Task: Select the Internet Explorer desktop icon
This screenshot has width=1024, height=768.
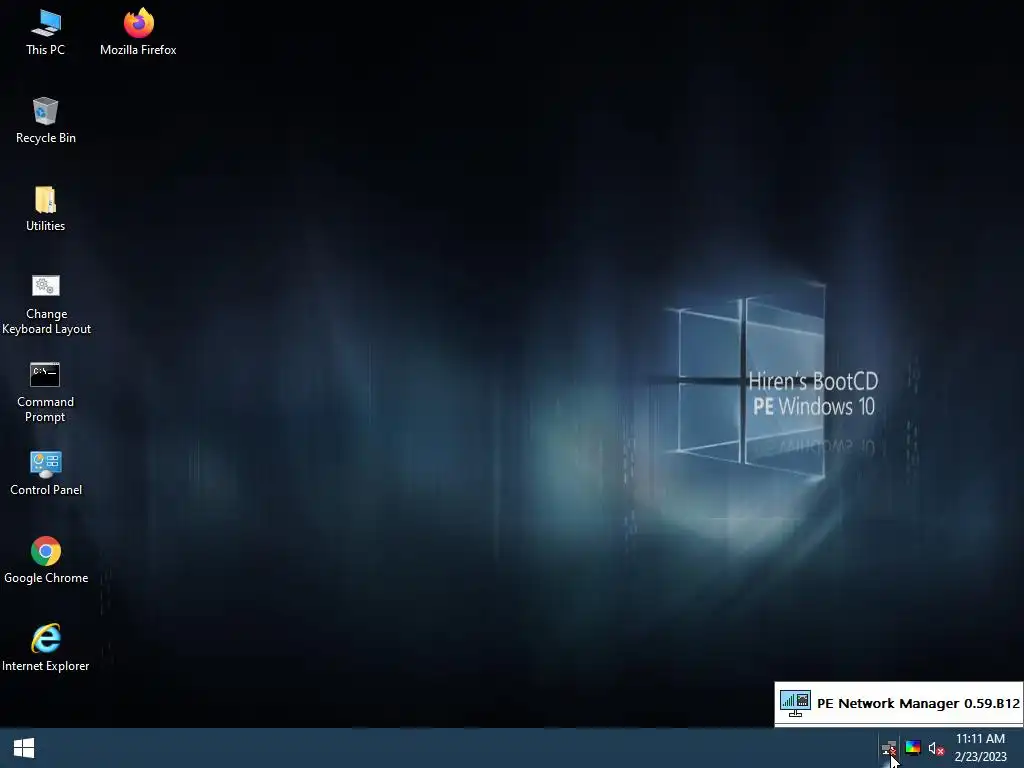Action: tap(46, 648)
